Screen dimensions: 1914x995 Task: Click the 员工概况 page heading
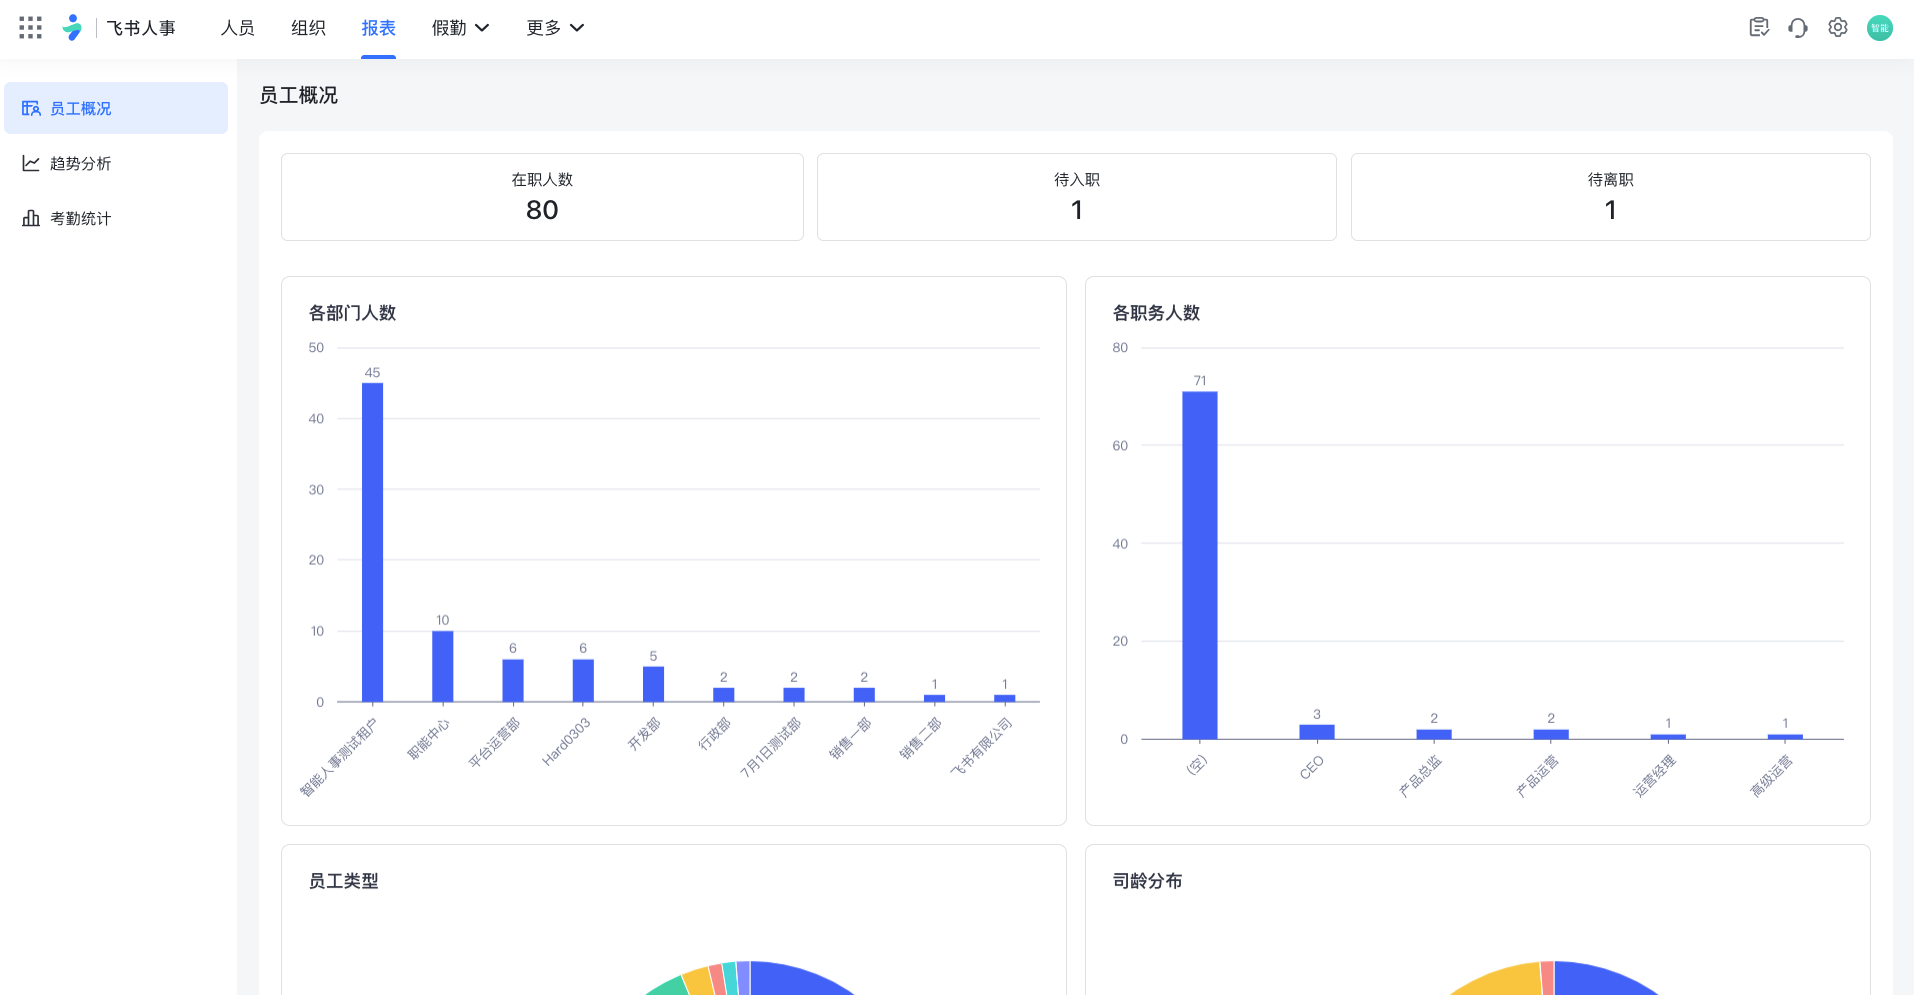pyautogui.click(x=298, y=95)
